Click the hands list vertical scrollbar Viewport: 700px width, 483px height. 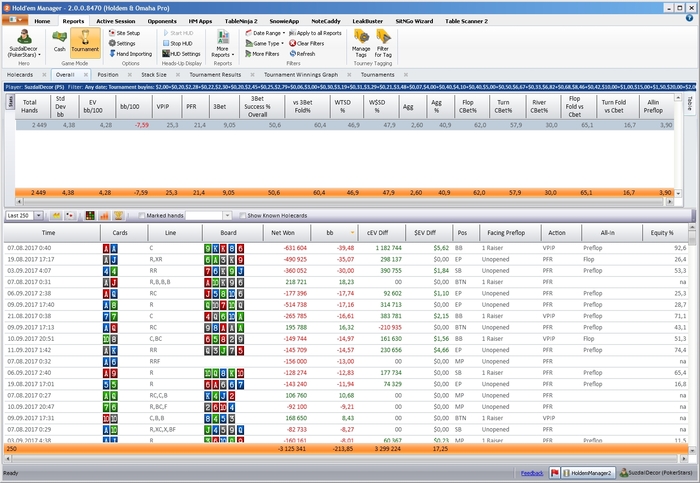(x=692, y=341)
